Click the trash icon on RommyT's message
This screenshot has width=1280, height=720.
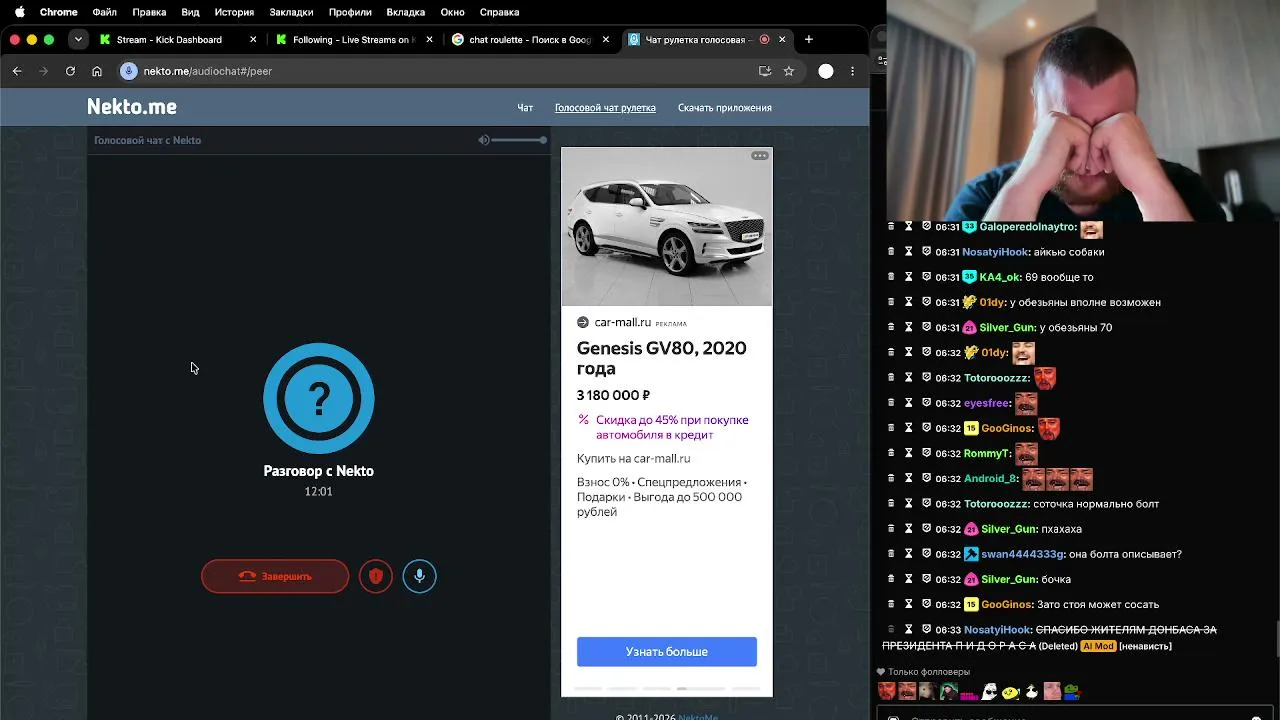(x=891, y=453)
